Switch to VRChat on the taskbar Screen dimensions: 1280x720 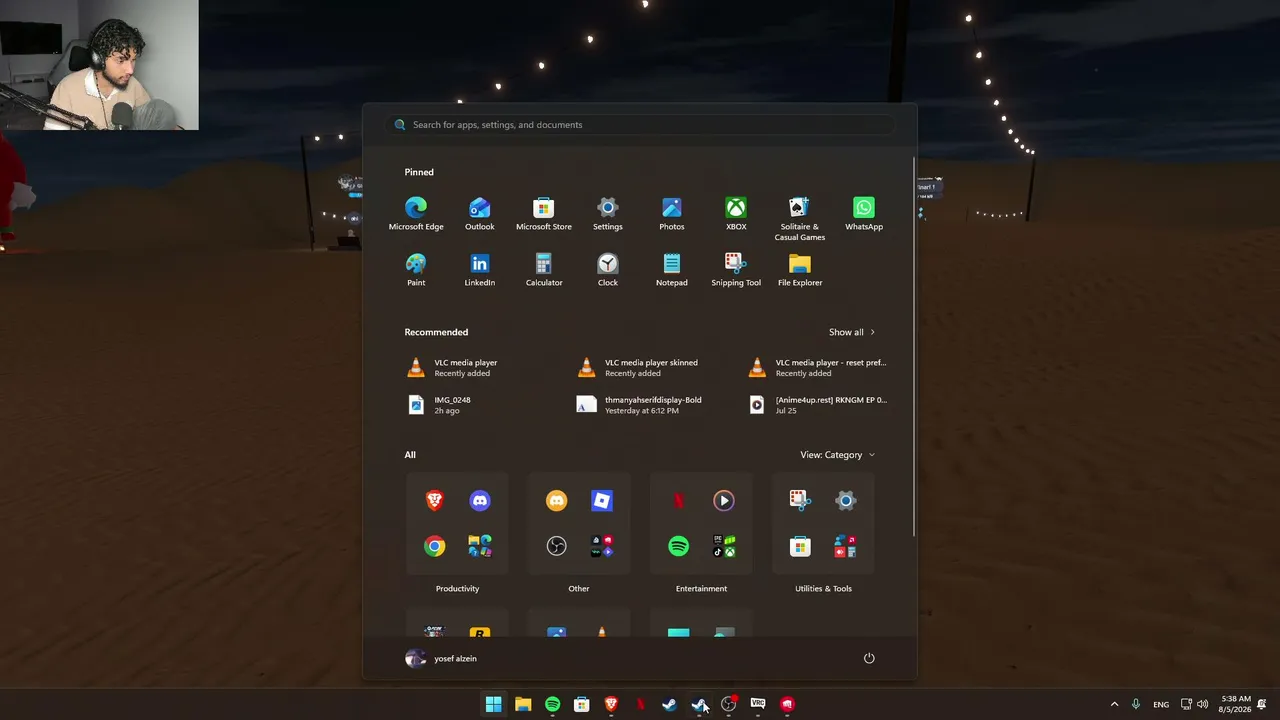758,704
